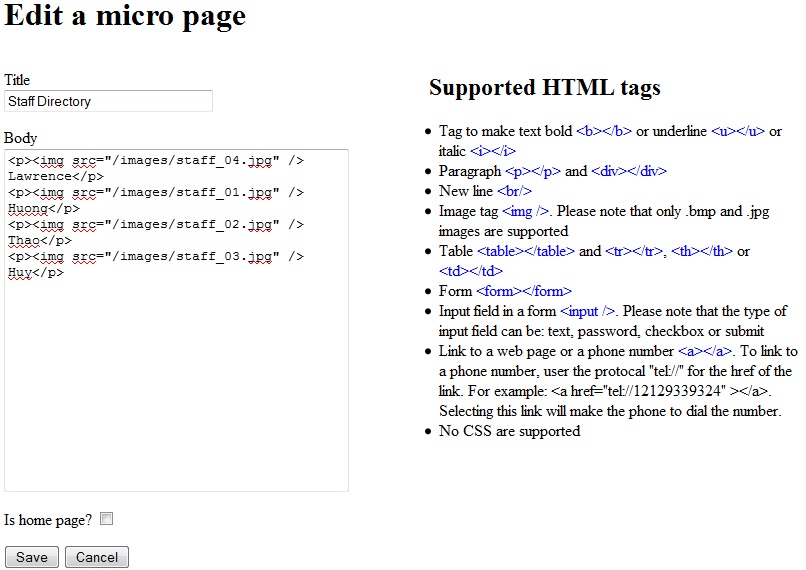Click the Cancel button
The height and width of the screenshot is (570, 806).
tap(97, 557)
